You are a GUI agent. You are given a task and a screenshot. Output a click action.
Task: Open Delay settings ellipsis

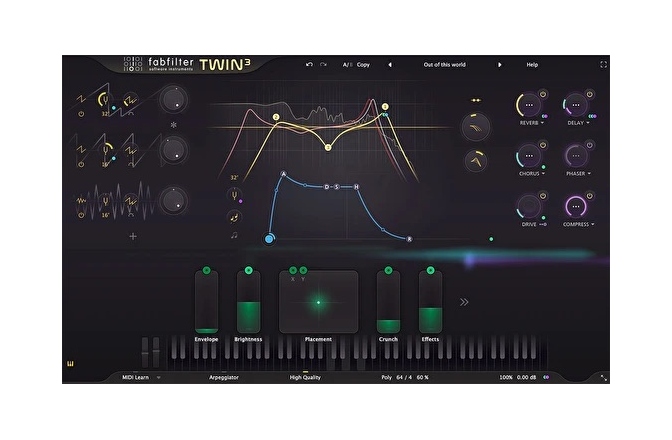(576, 105)
